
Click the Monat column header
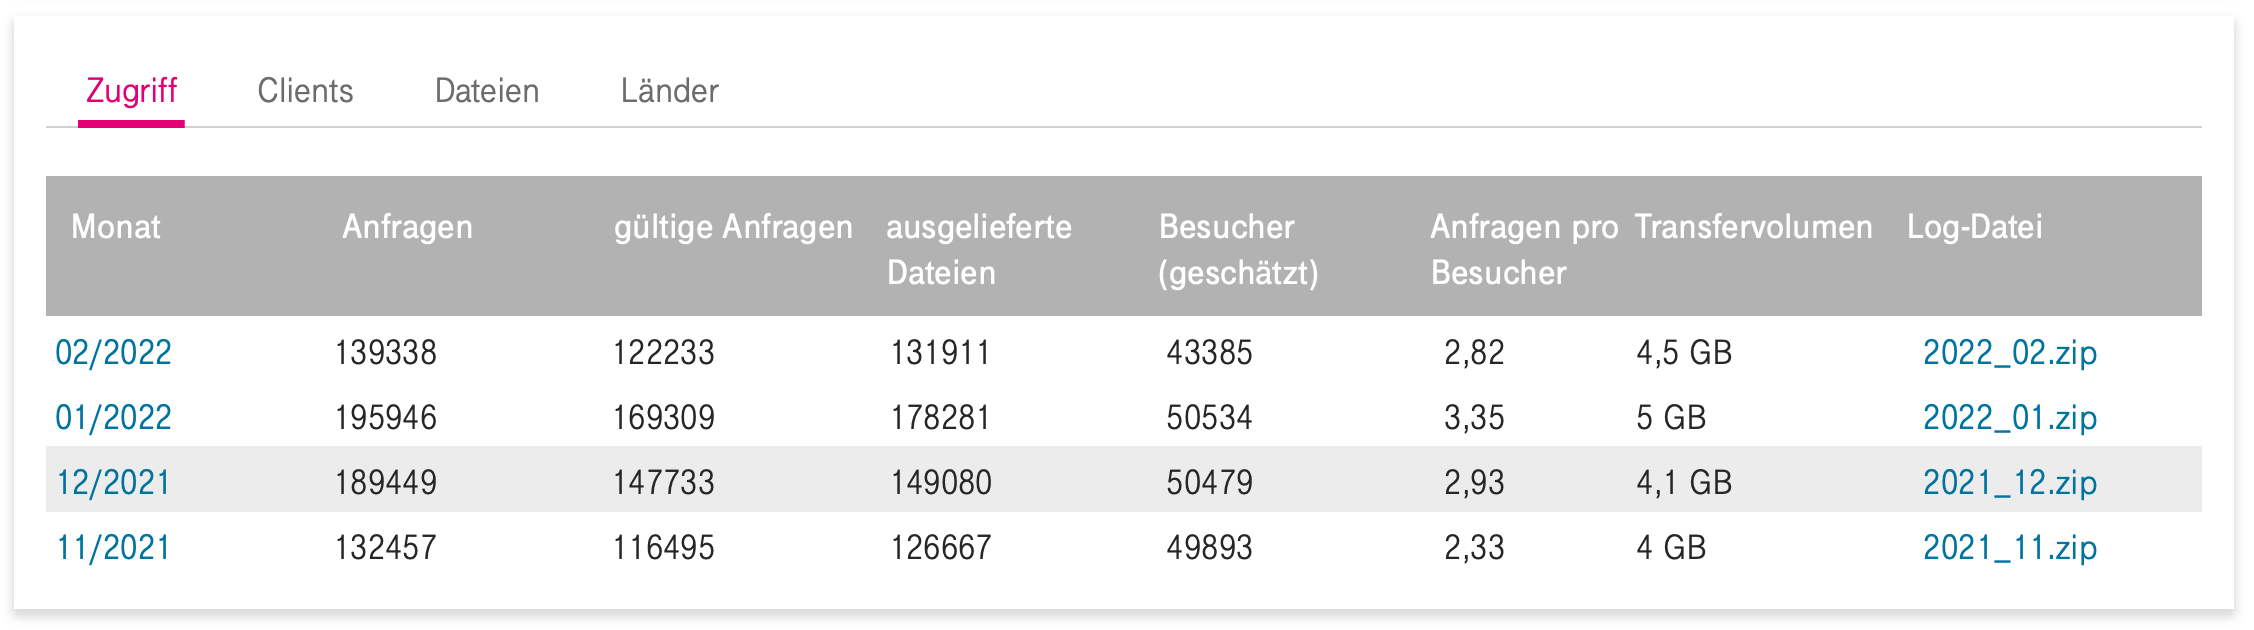(116, 227)
